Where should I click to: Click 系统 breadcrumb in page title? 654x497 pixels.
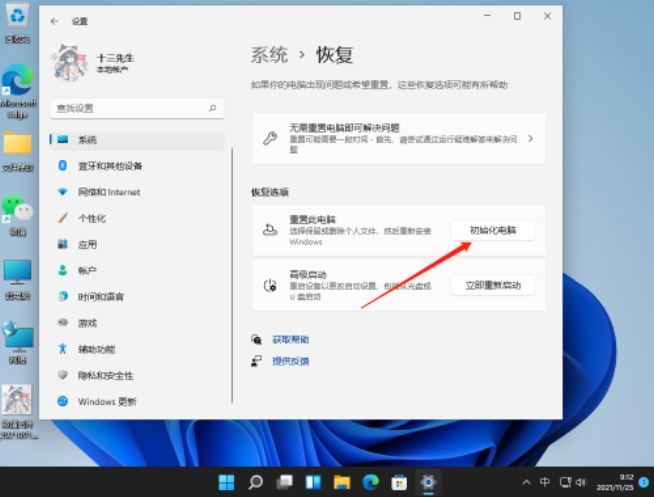pos(269,55)
